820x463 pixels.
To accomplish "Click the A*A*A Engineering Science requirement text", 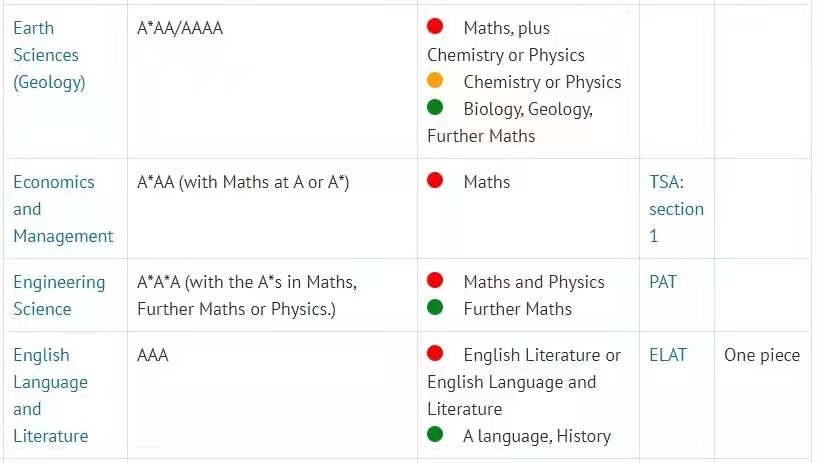I will [x=247, y=296].
